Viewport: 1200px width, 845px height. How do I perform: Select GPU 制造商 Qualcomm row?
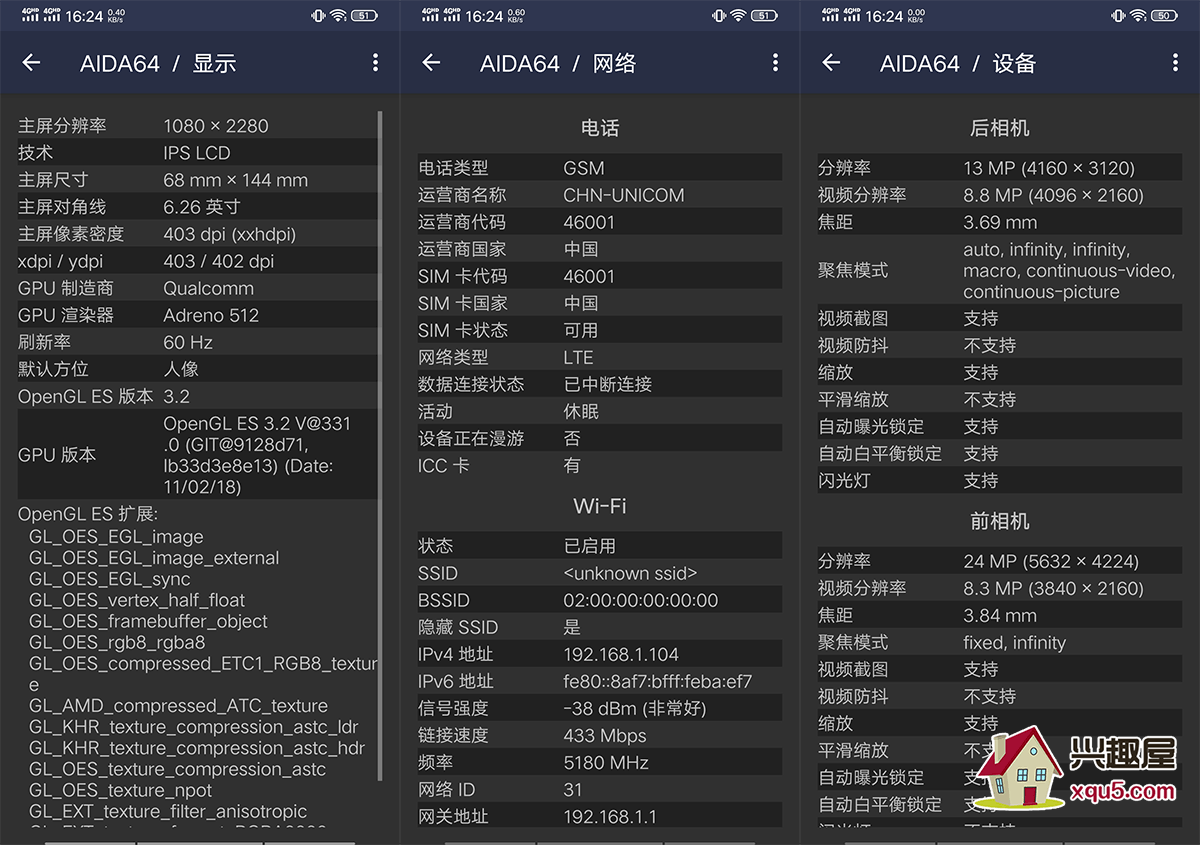pos(197,288)
